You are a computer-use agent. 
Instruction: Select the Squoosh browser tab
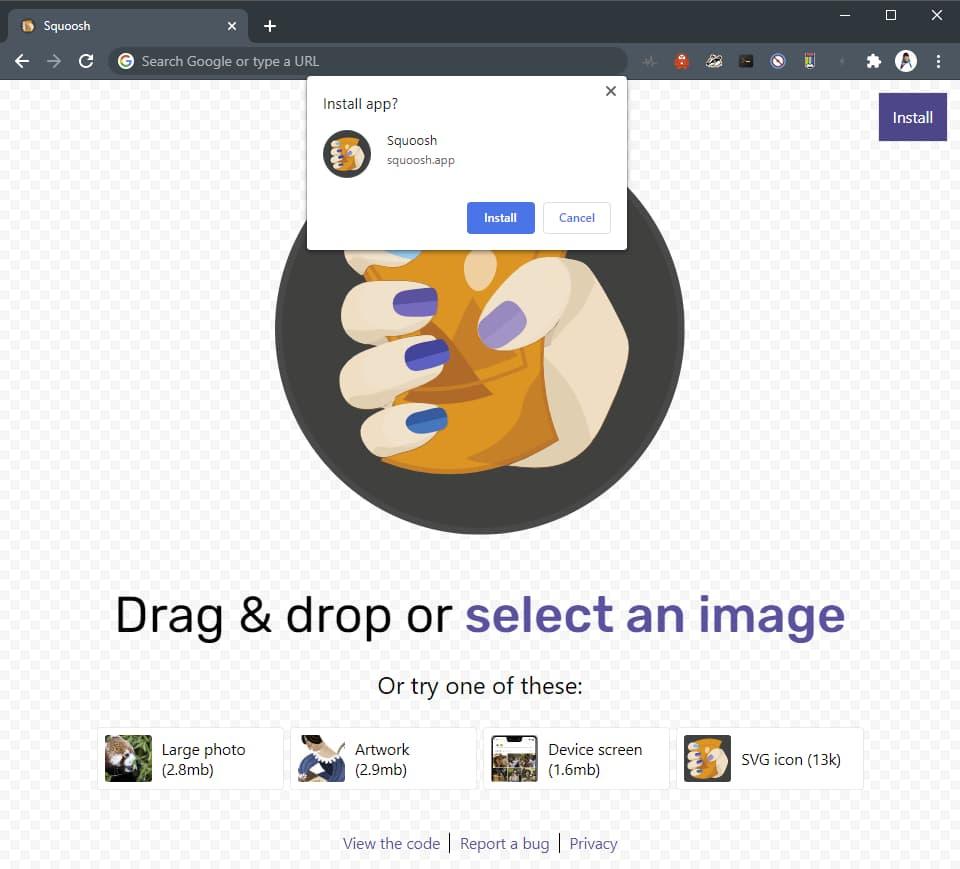(x=120, y=26)
